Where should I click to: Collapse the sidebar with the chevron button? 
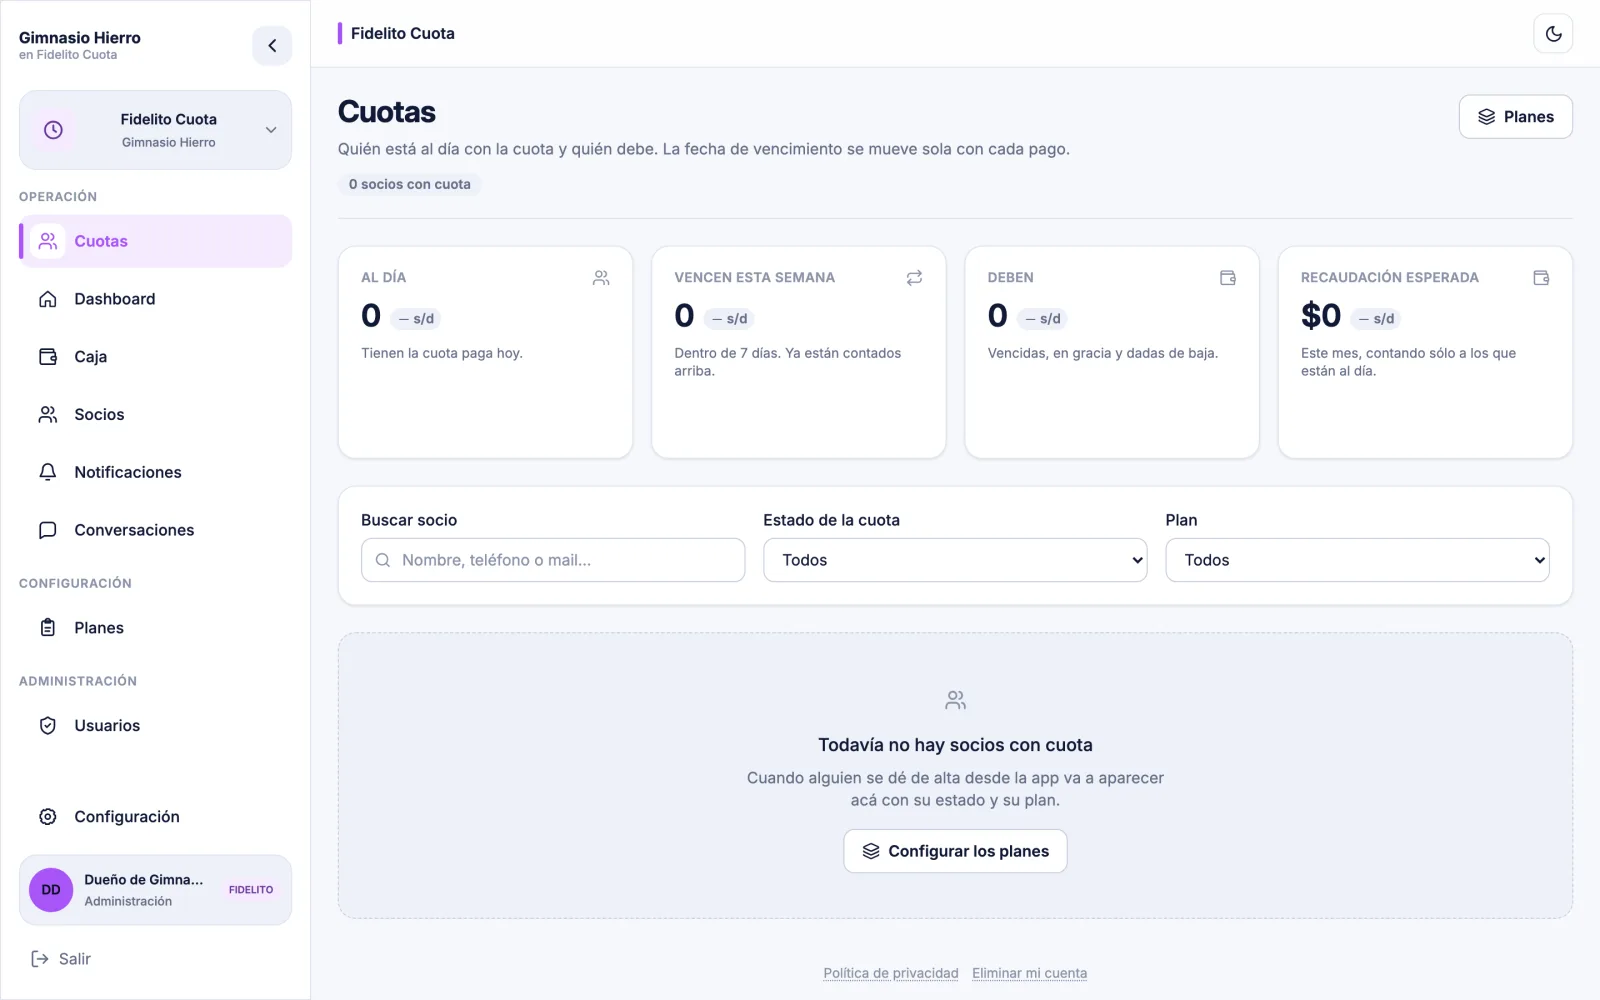coord(272,46)
